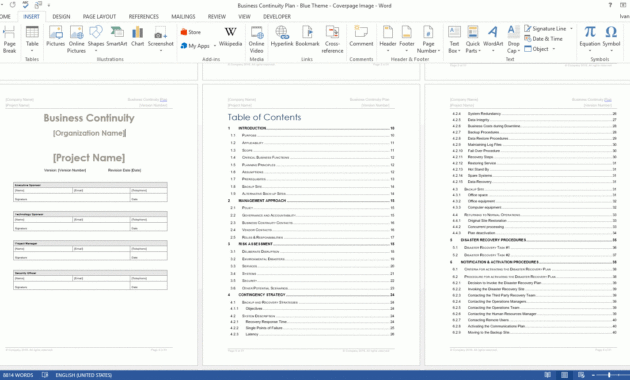The image size is (630, 380).
Task: Open the Header options
Action: [388, 39]
